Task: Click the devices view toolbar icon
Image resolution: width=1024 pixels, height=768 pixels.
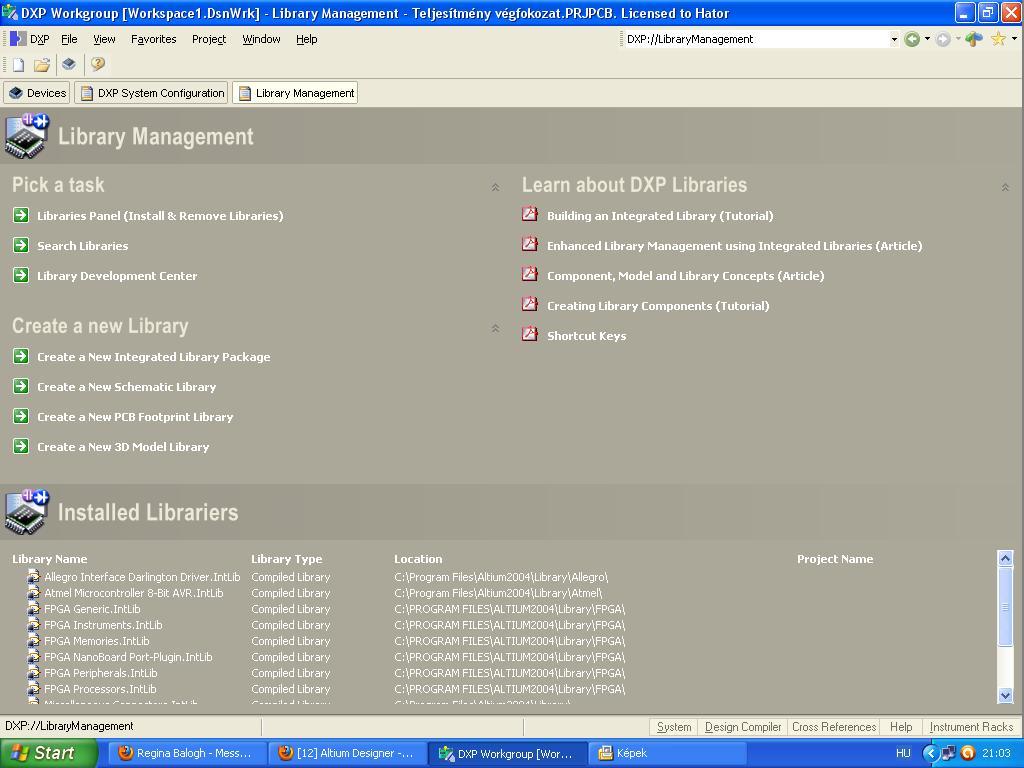Action: [x=69, y=64]
